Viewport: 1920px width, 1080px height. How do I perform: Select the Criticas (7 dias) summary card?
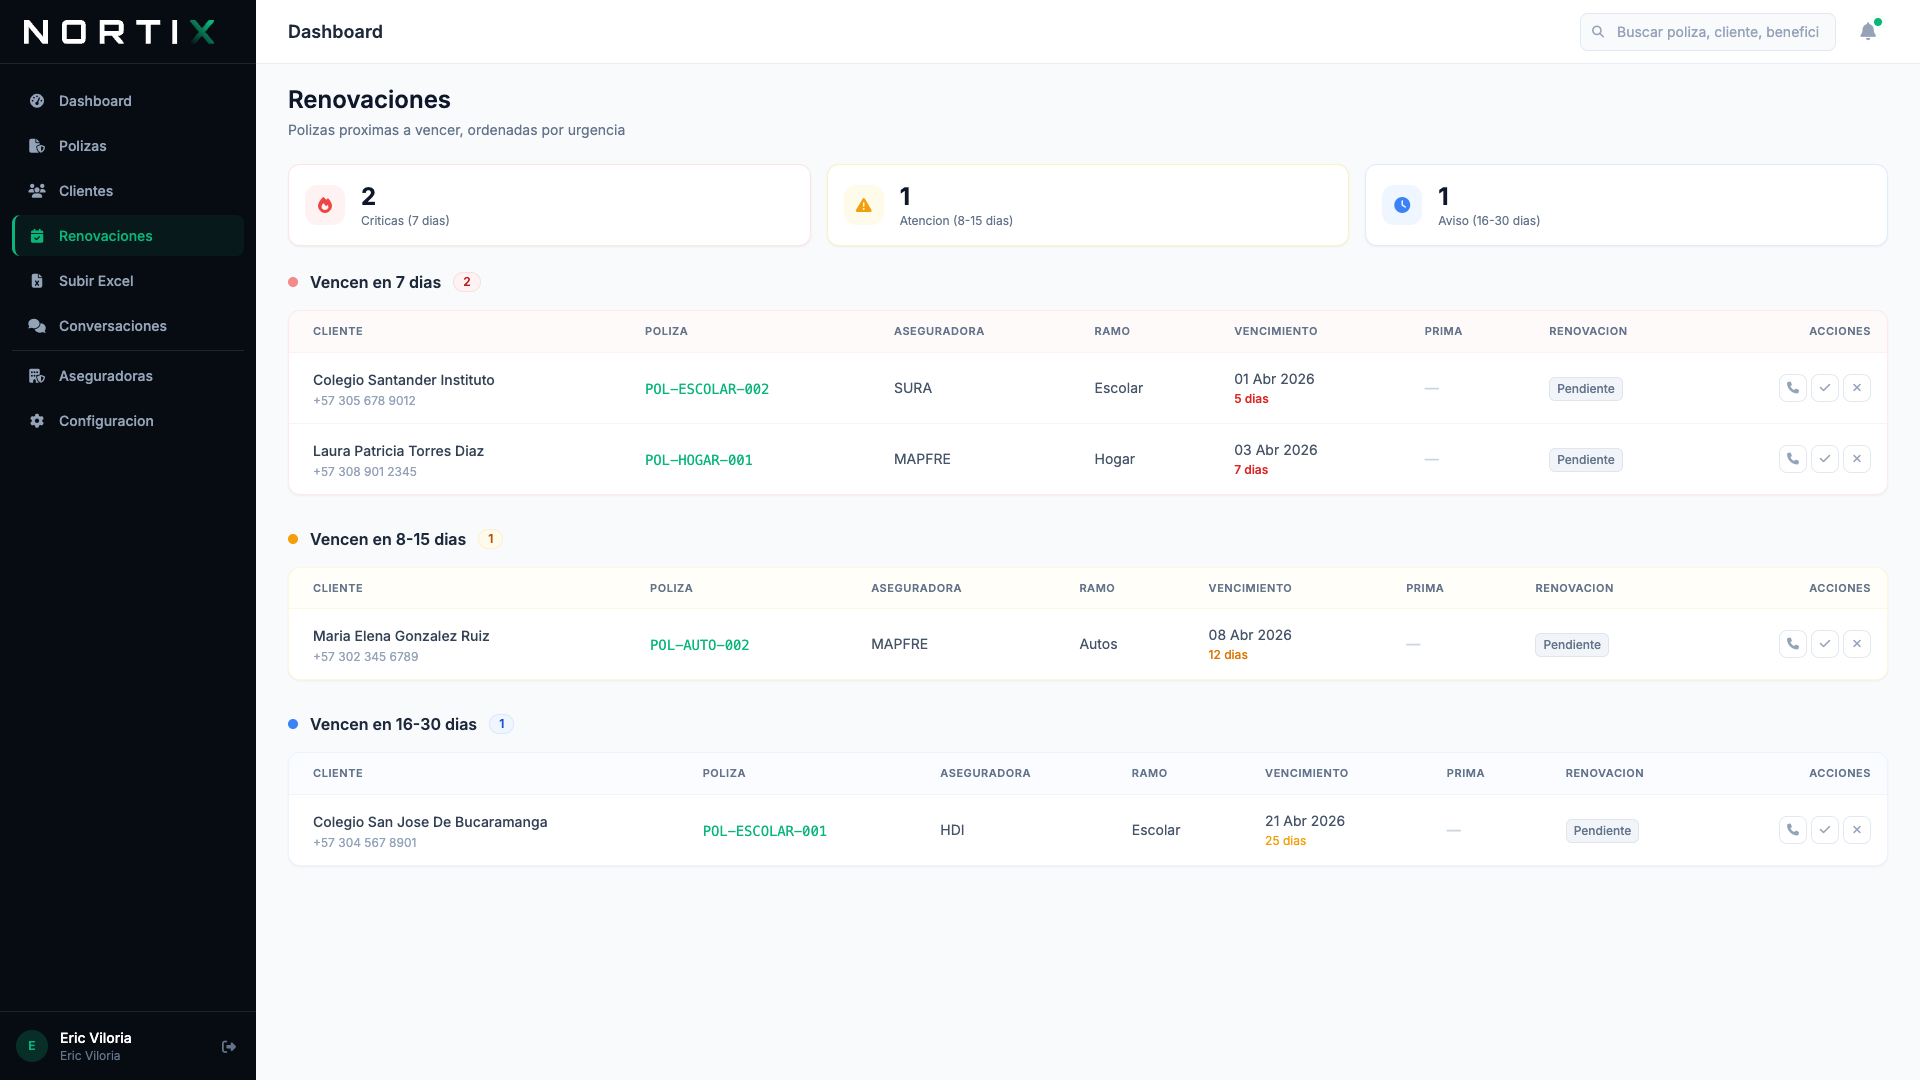(549, 205)
